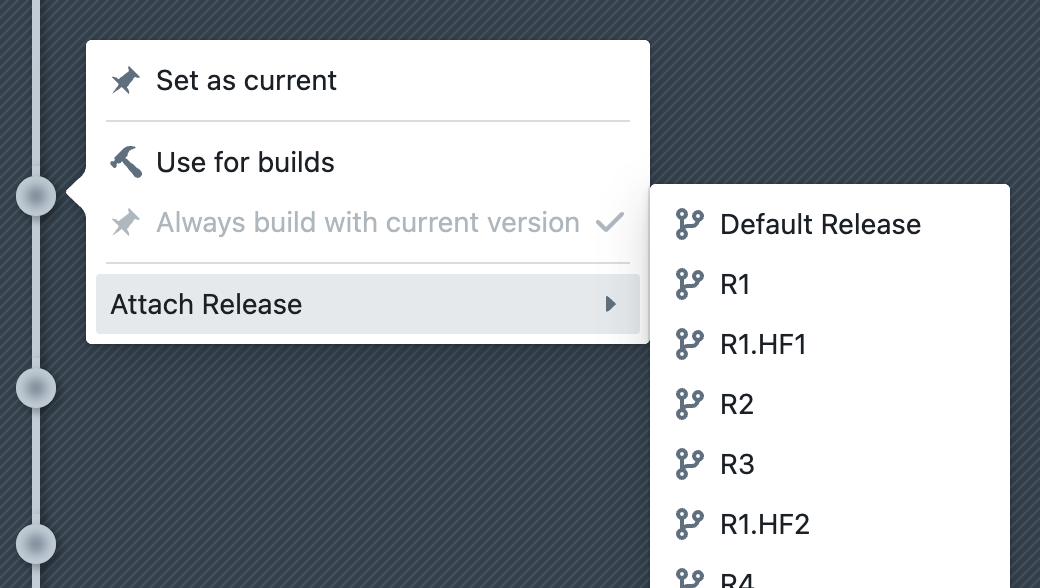The height and width of the screenshot is (588, 1040).
Task: Click the branch icon beside R2
Action: pos(689,404)
